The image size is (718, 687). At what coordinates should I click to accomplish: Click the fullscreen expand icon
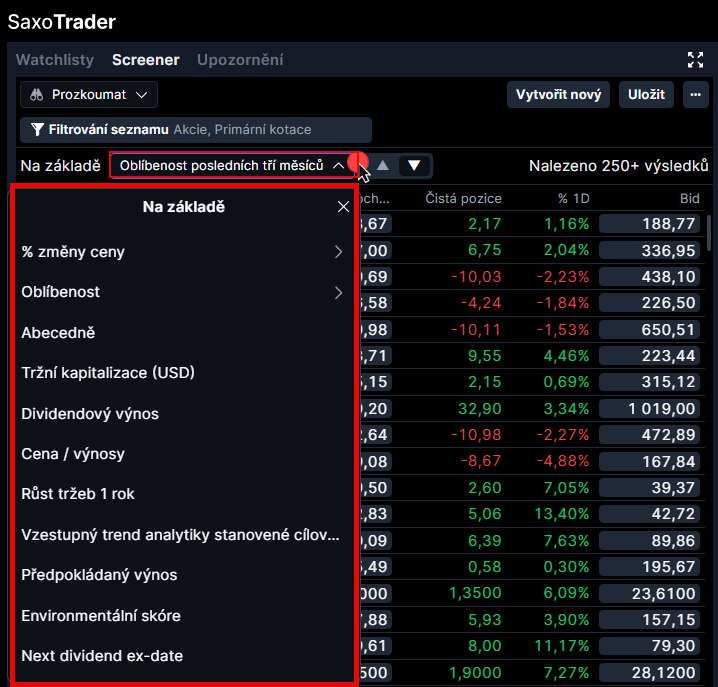coord(696,60)
